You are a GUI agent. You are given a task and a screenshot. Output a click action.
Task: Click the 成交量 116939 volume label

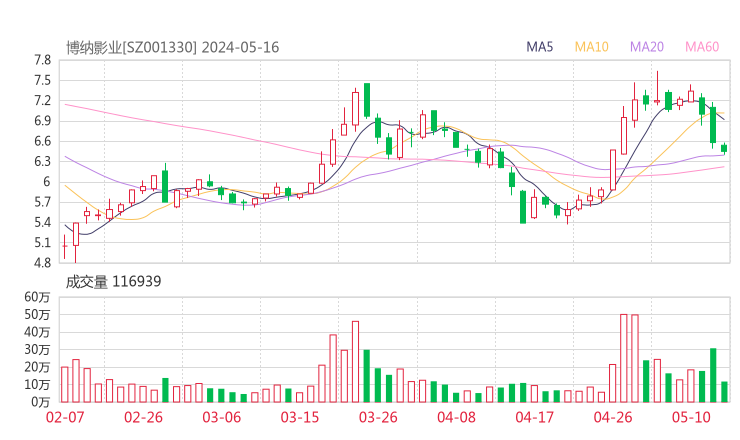point(113,282)
